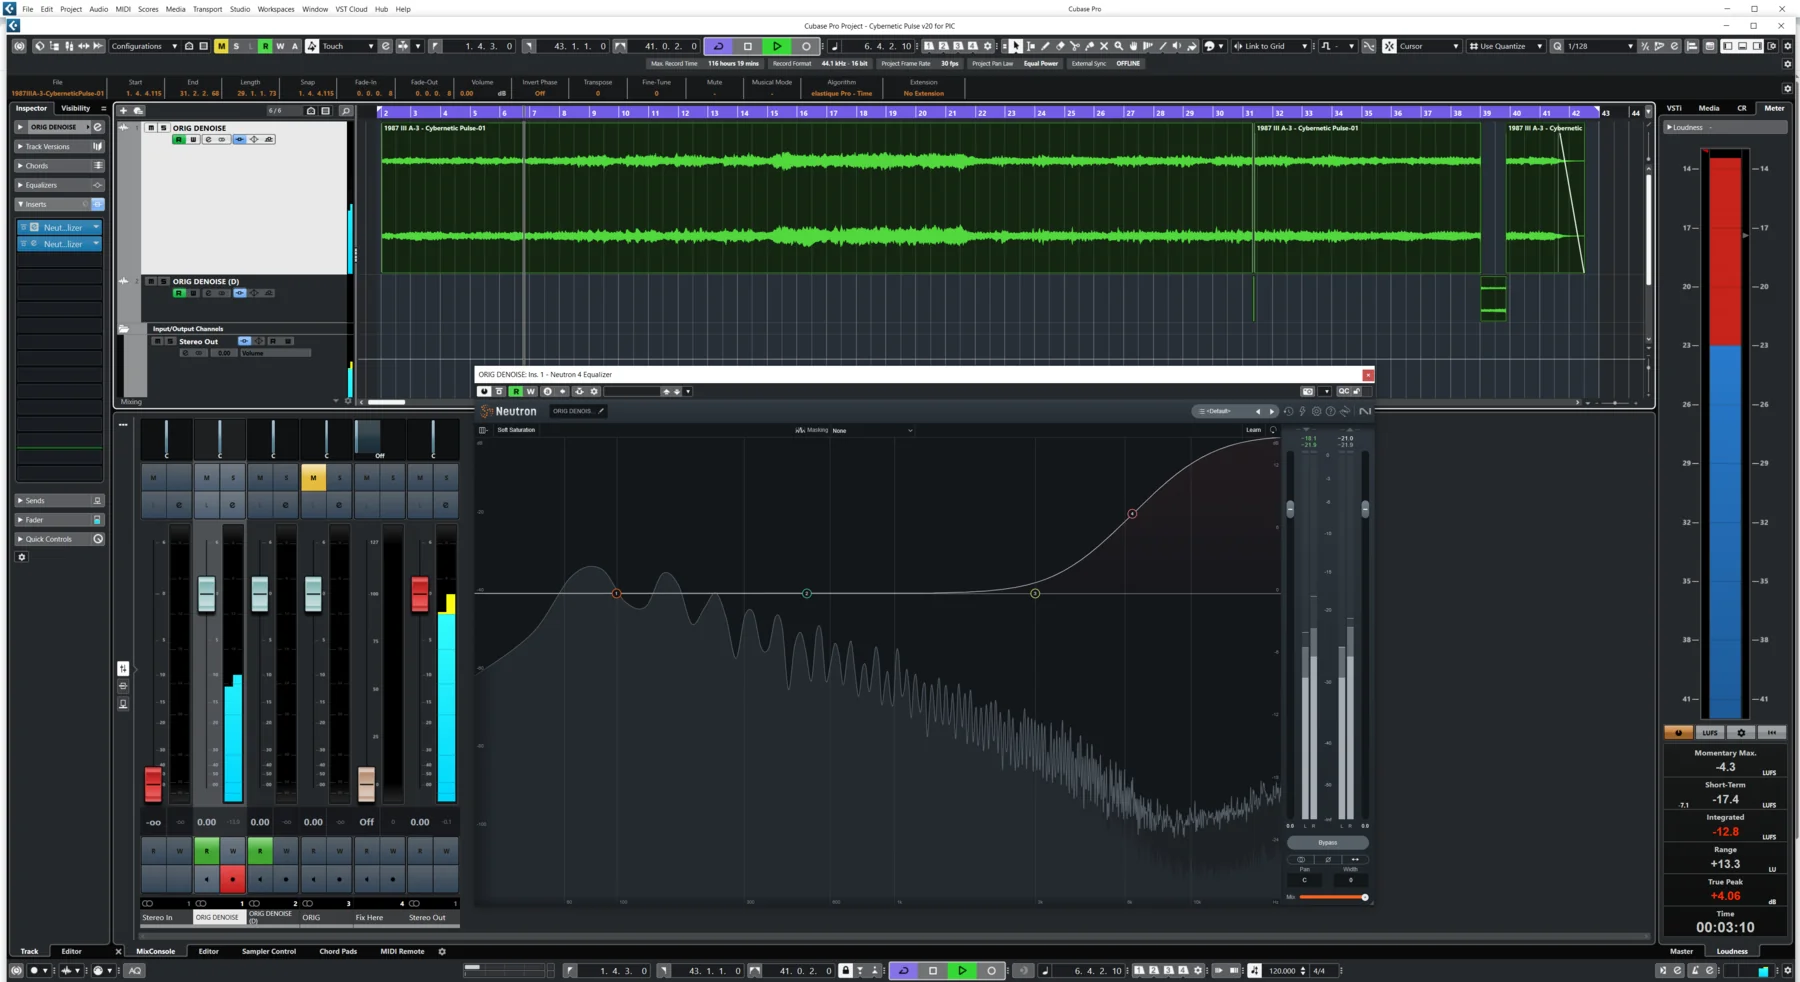Open the Configurations dropdown
The width and height of the screenshot is (1800, 982).
[145, 46]
